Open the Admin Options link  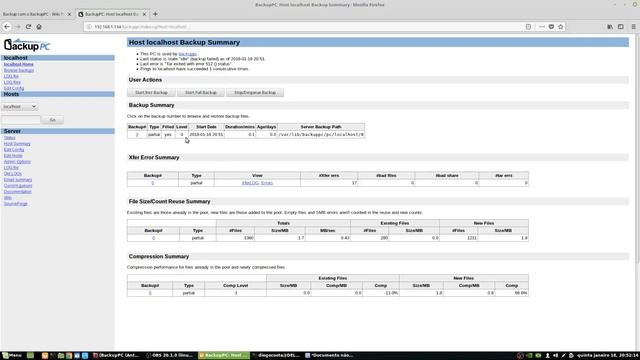coord(17,162)
